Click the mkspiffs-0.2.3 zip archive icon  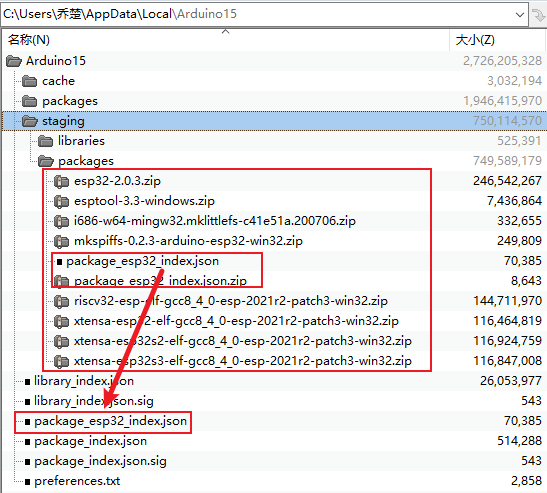coord(61,241)
